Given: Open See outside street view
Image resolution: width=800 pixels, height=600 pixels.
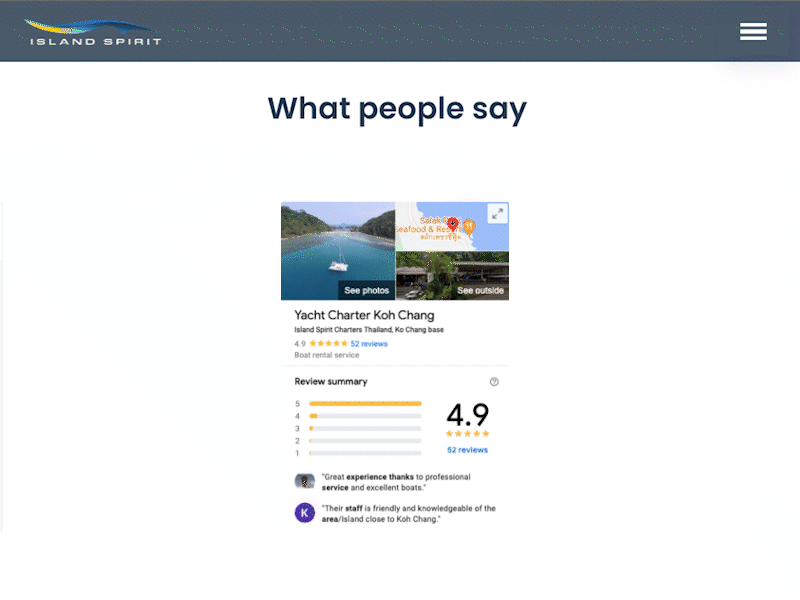Looking at the screenshot, I should (x=480, y=290).
